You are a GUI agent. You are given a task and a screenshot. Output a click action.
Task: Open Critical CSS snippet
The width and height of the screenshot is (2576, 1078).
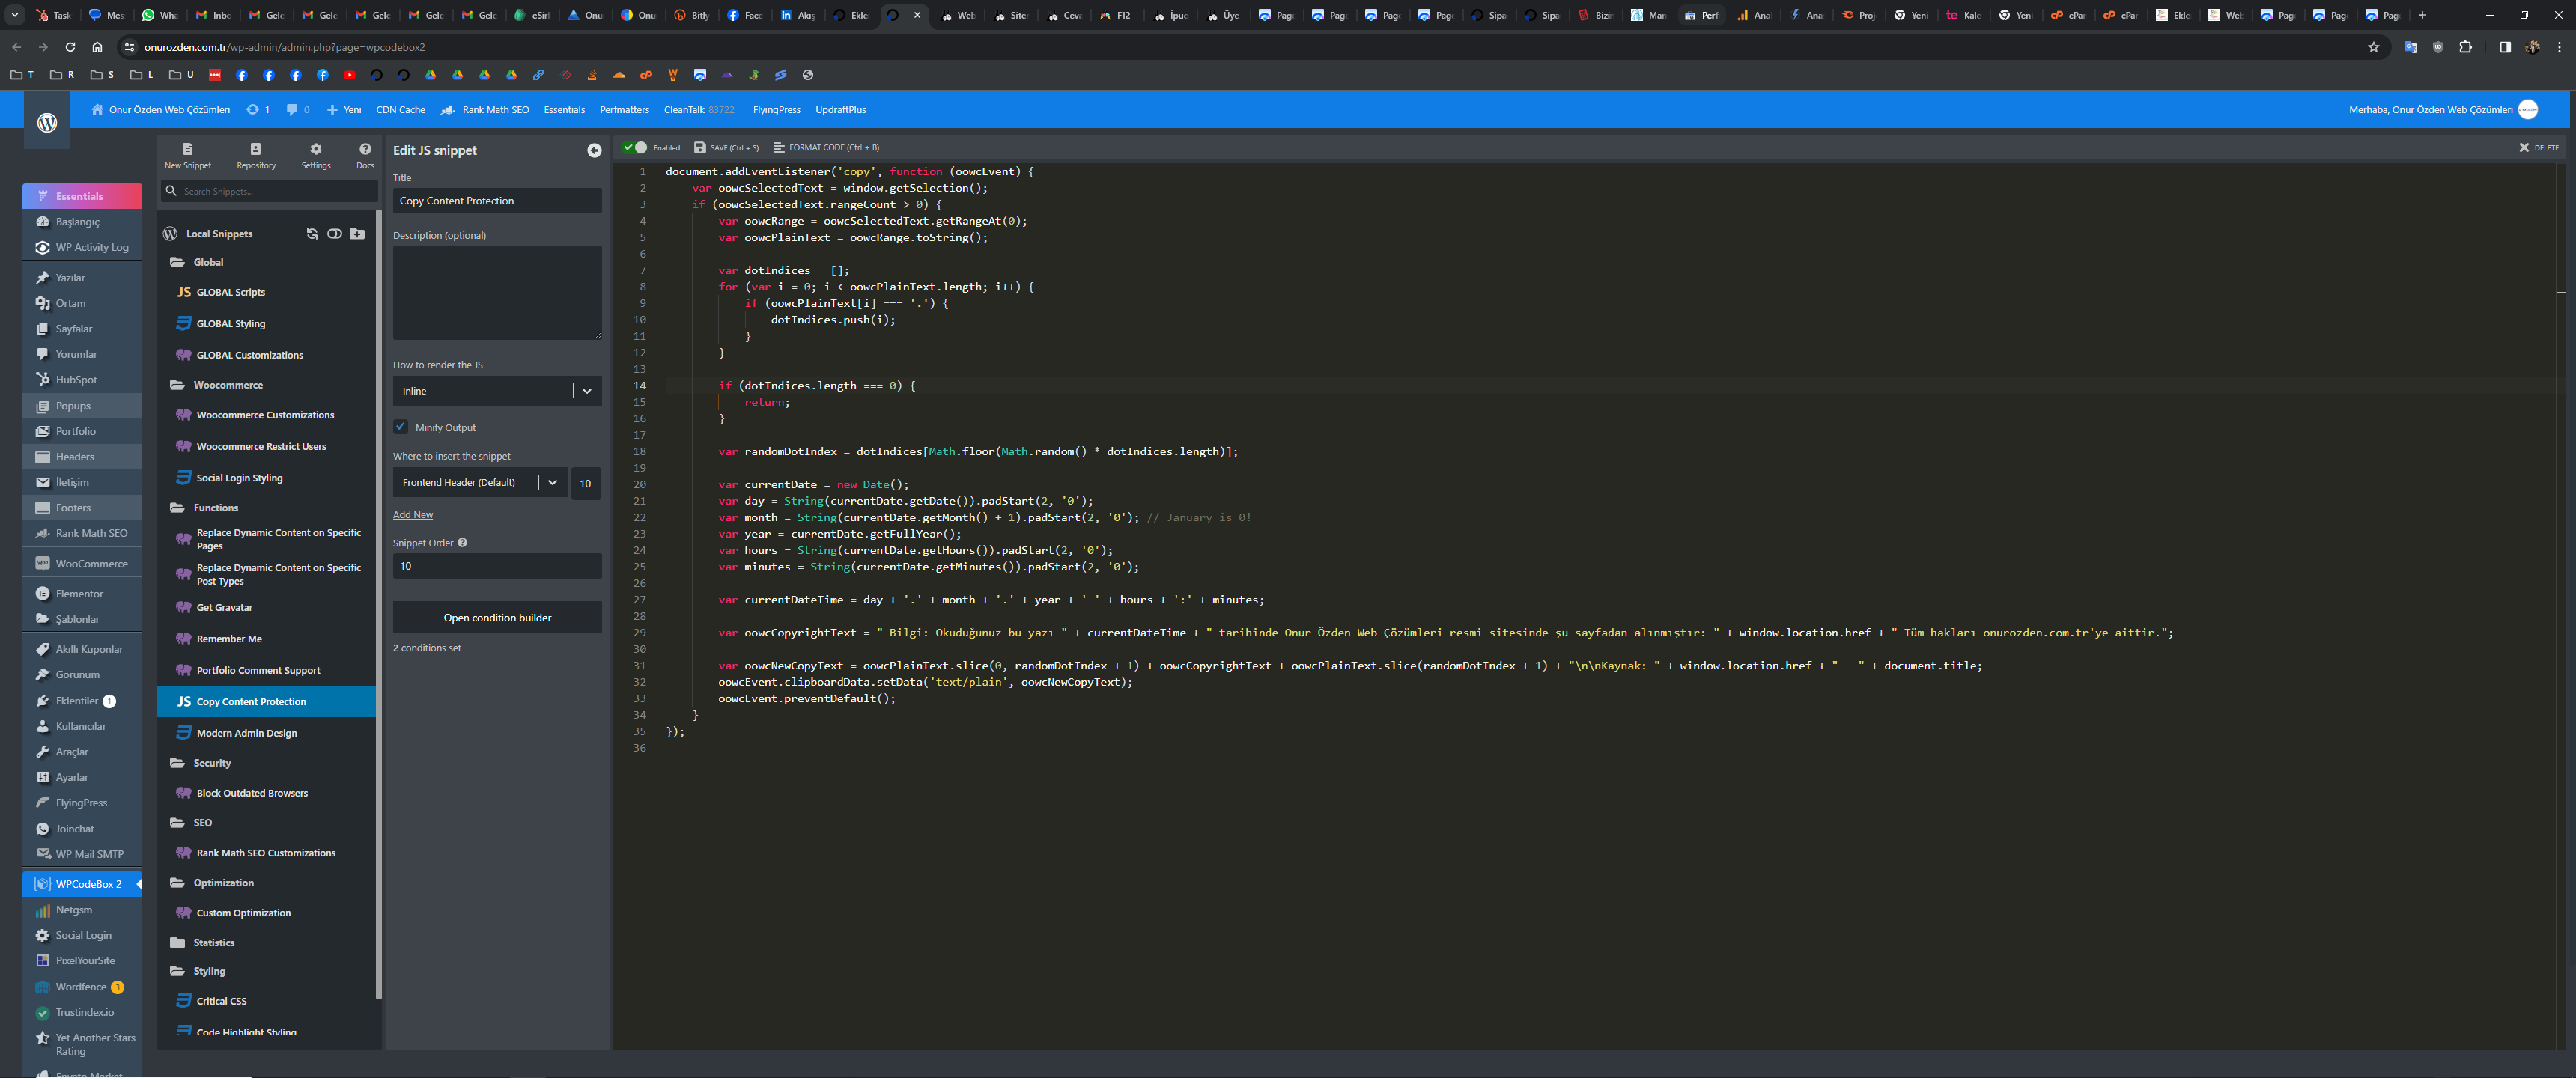(x=221, y=1001)
